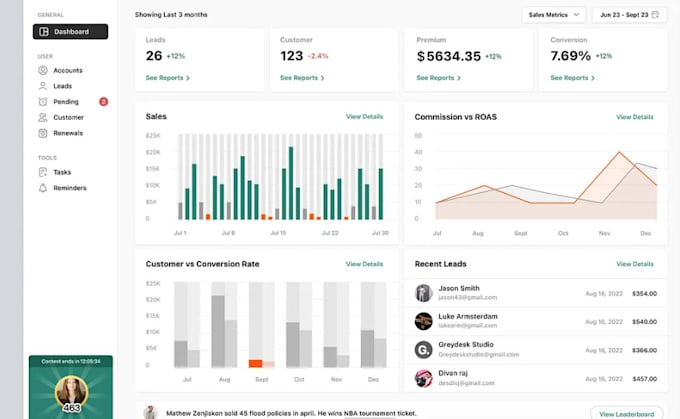Open See Reports under Leads card
This screenshot has height=419, width=680.
[167, 78]
